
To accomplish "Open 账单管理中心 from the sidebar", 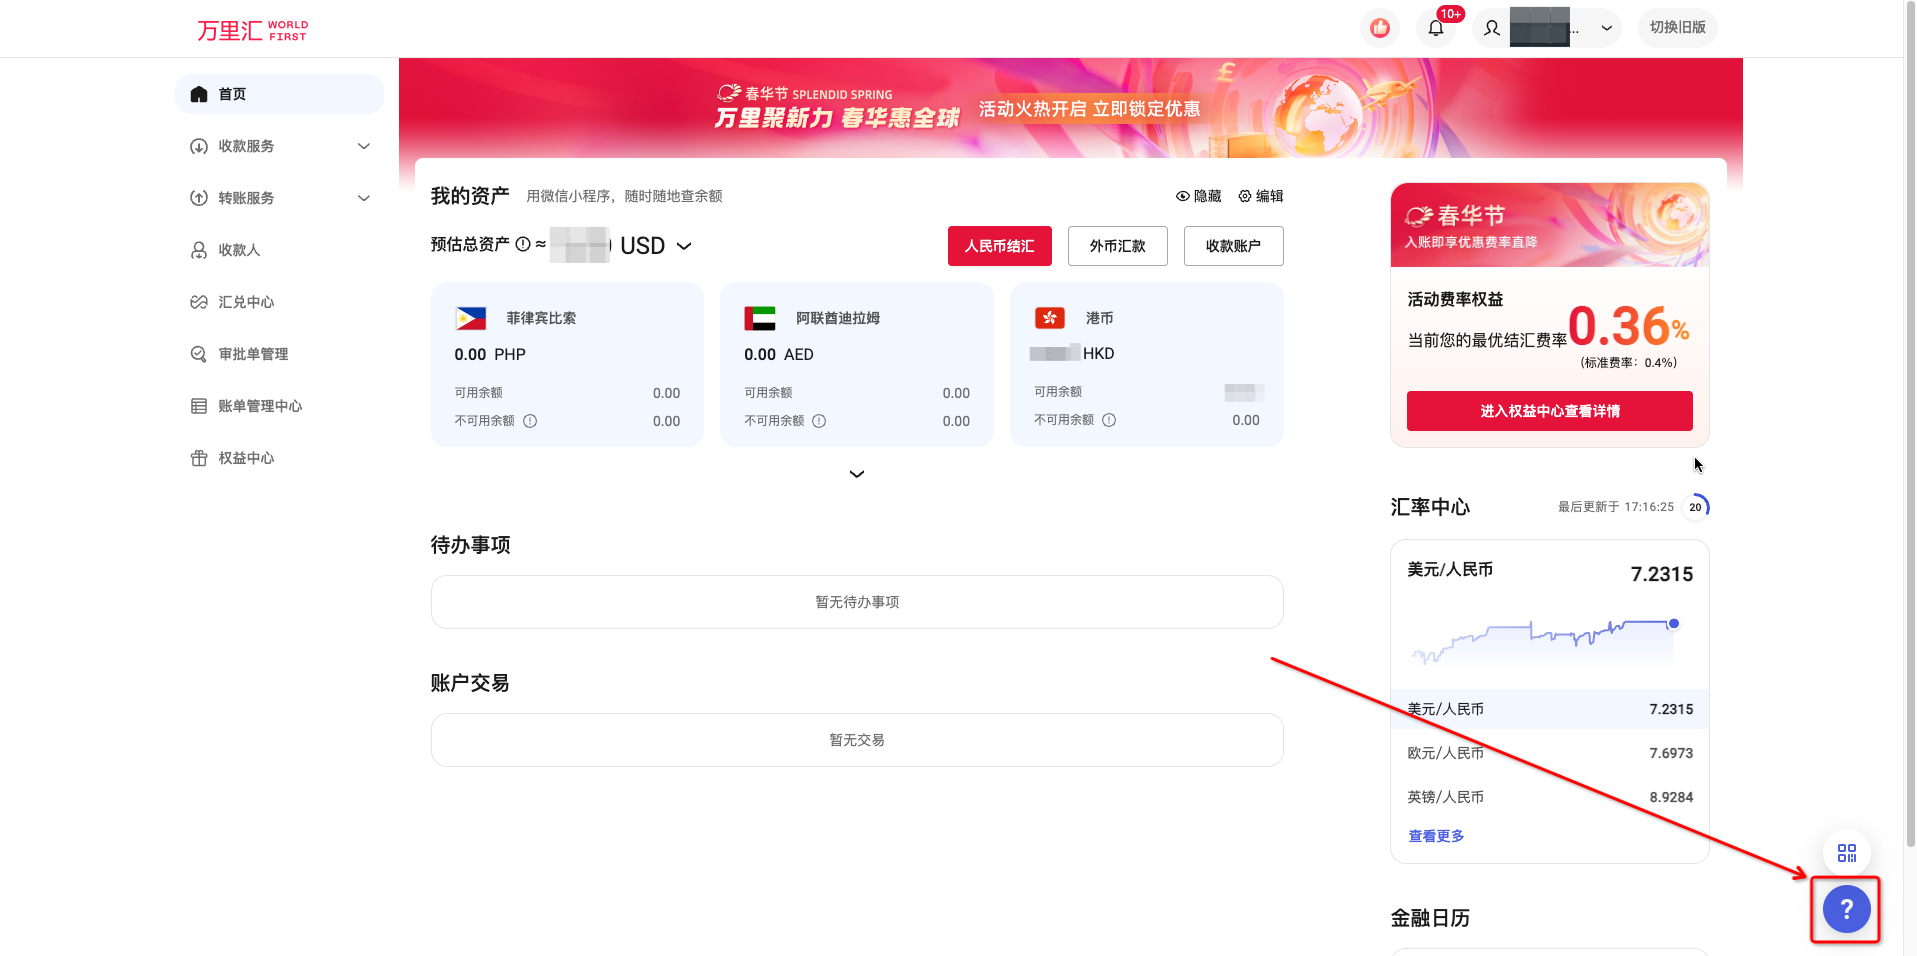I will pyautogui.click(x=259, y=405).
